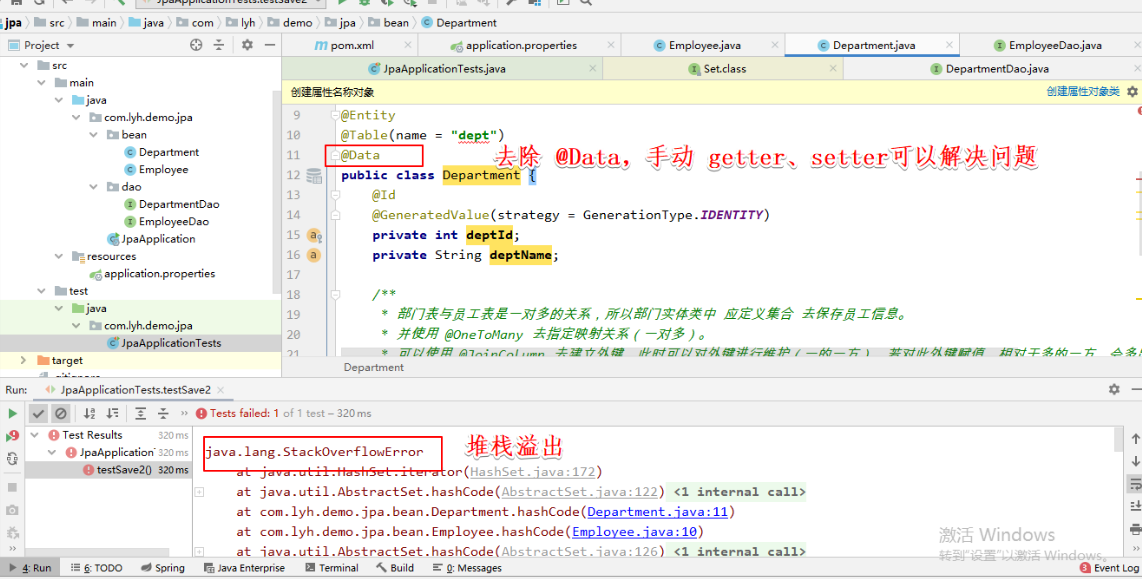Rerun the test with green play icon
This screenshot has width=1142, height=579.
point(12,413)
